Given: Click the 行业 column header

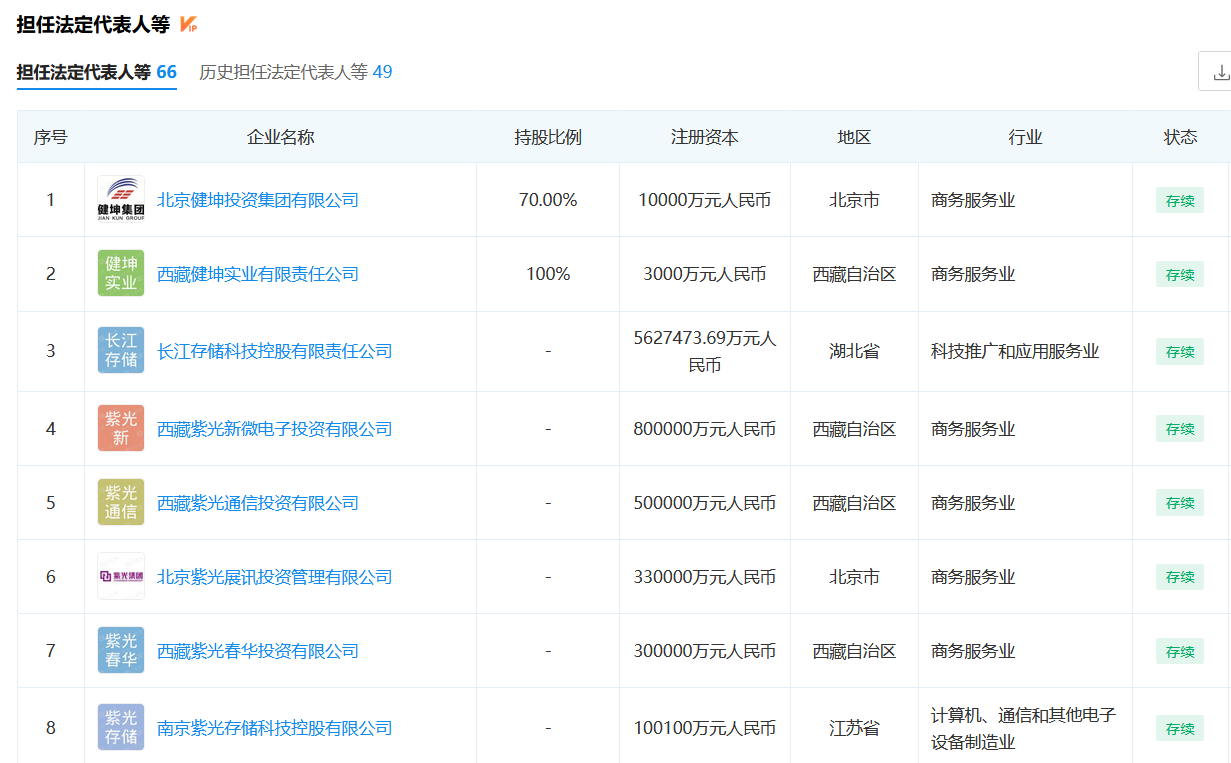Looking at the screenshot, I should point(1025,137).
